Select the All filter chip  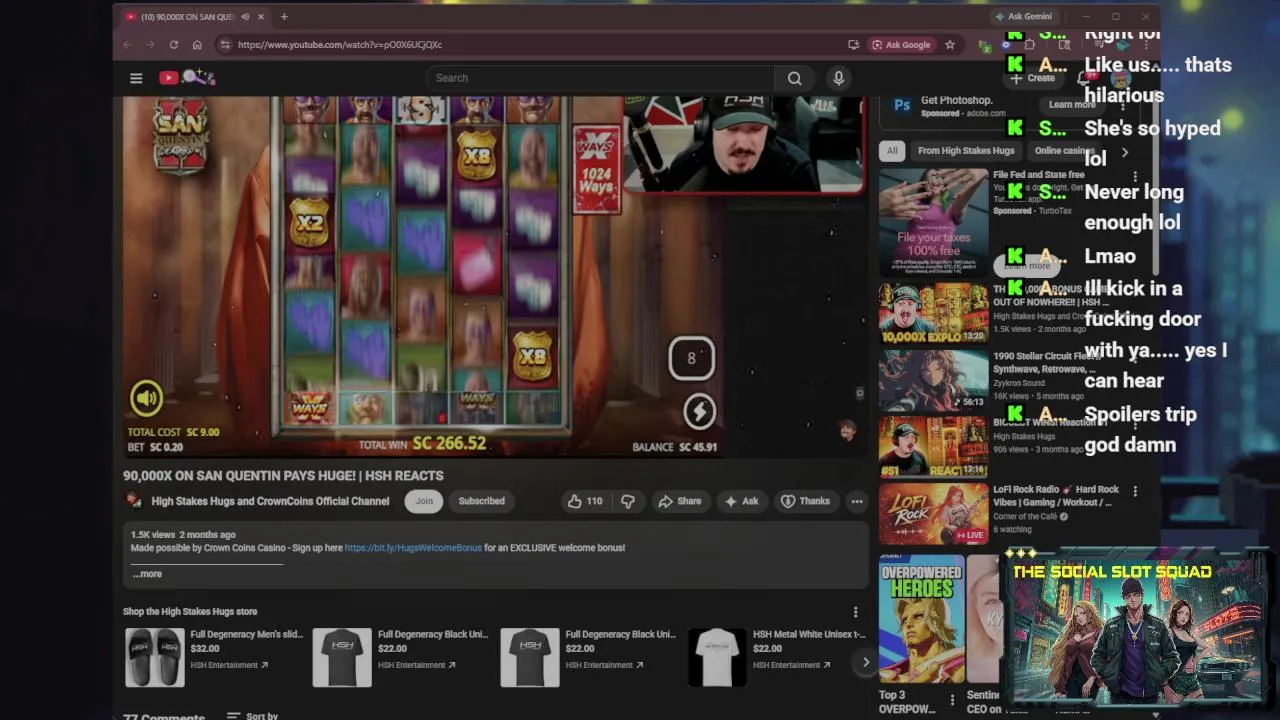point(892,151)
